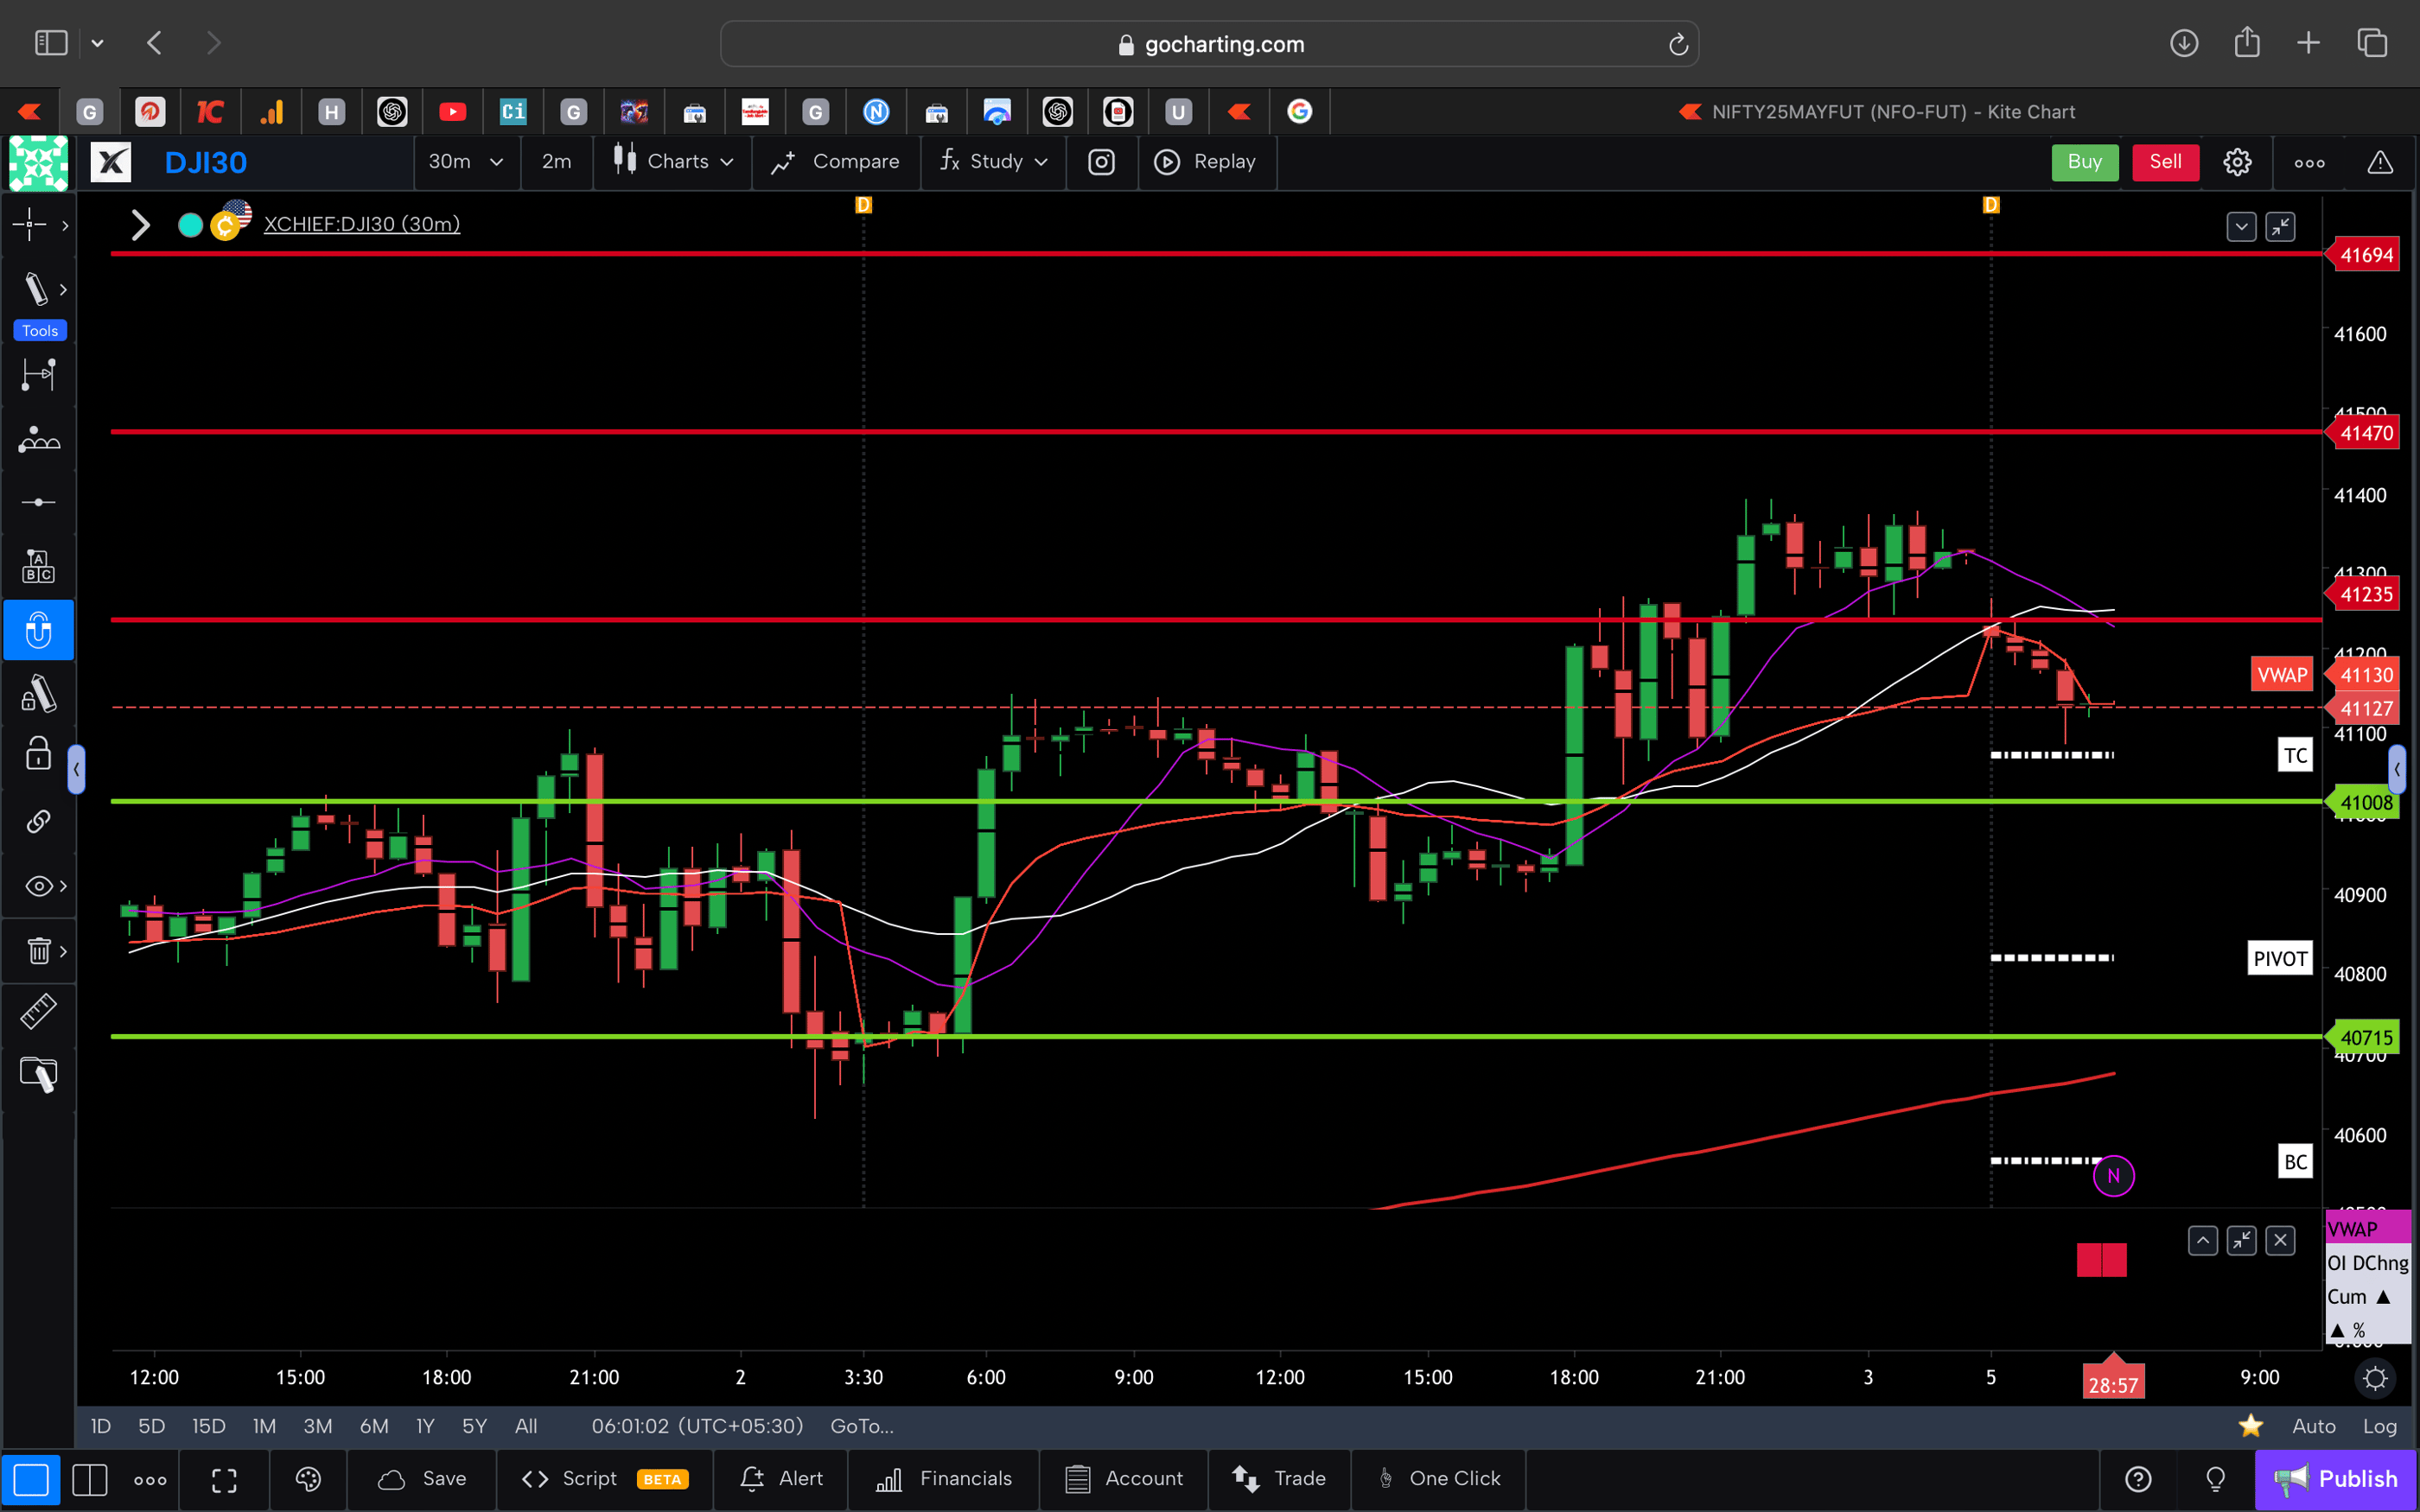
Task: Select the crosshair cursor tool
Action: point(30,225)
